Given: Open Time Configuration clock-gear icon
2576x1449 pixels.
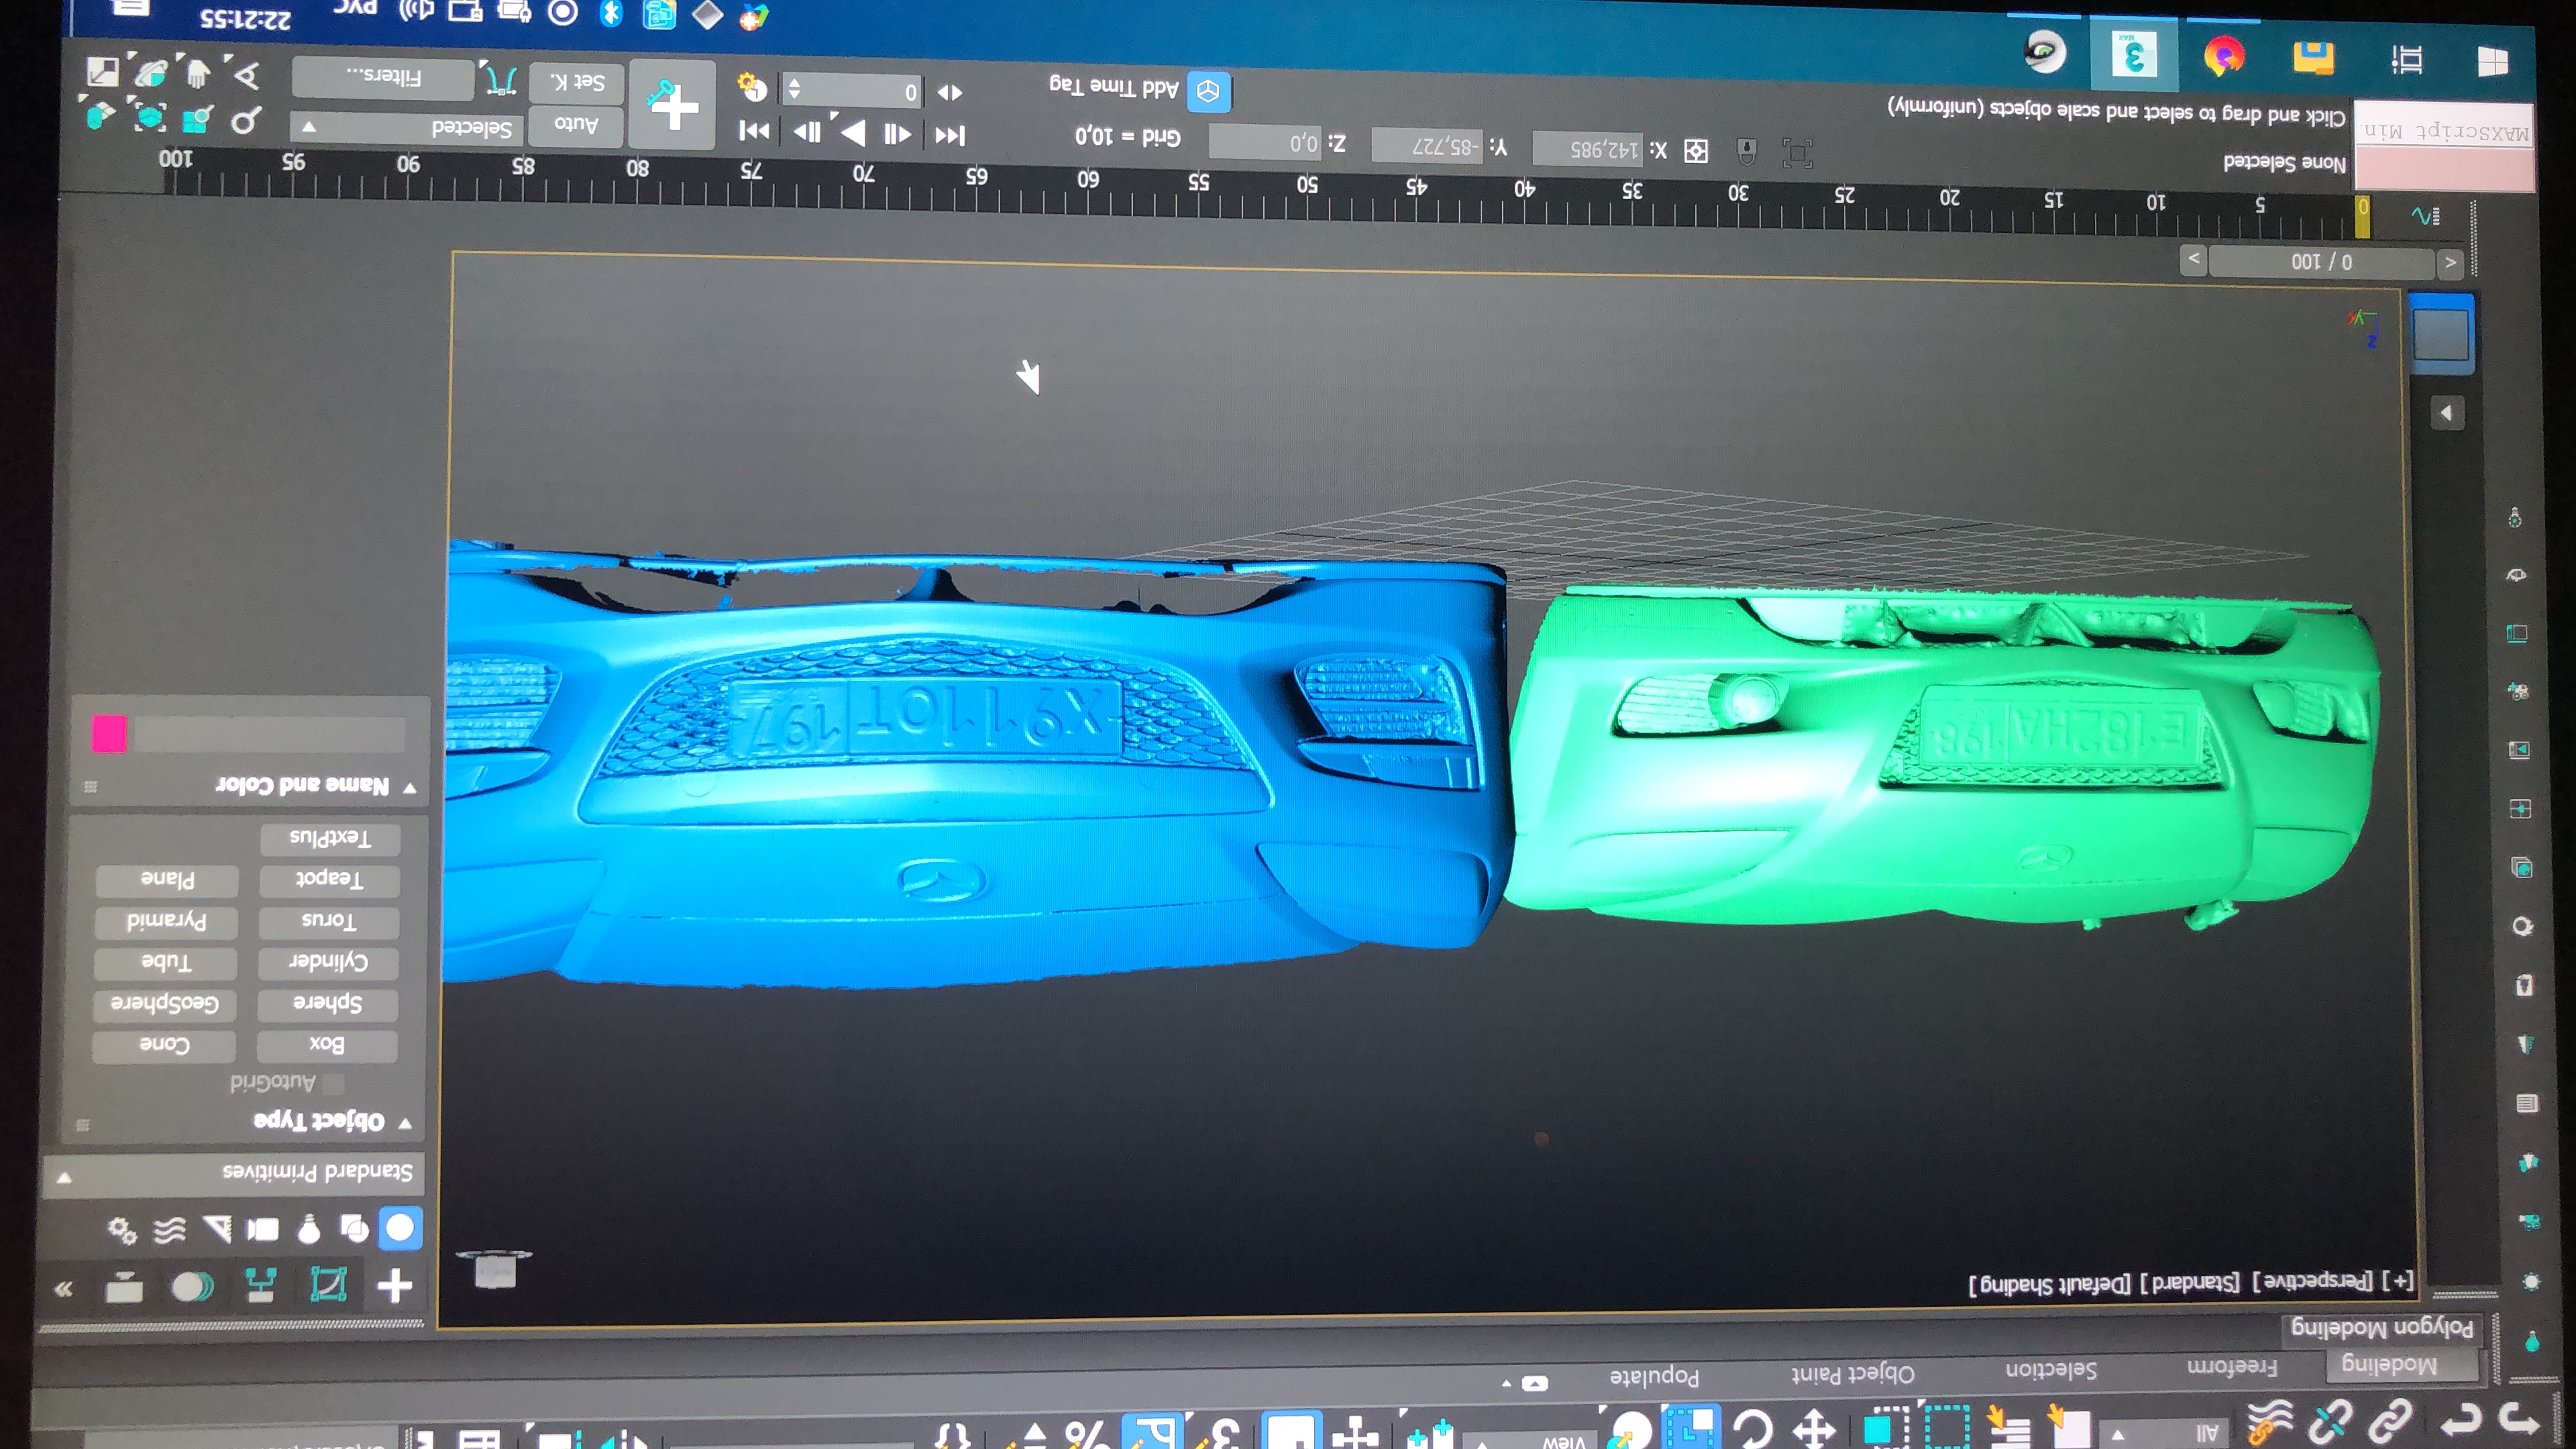Looking at the screenshot, I should click(752, 88).
